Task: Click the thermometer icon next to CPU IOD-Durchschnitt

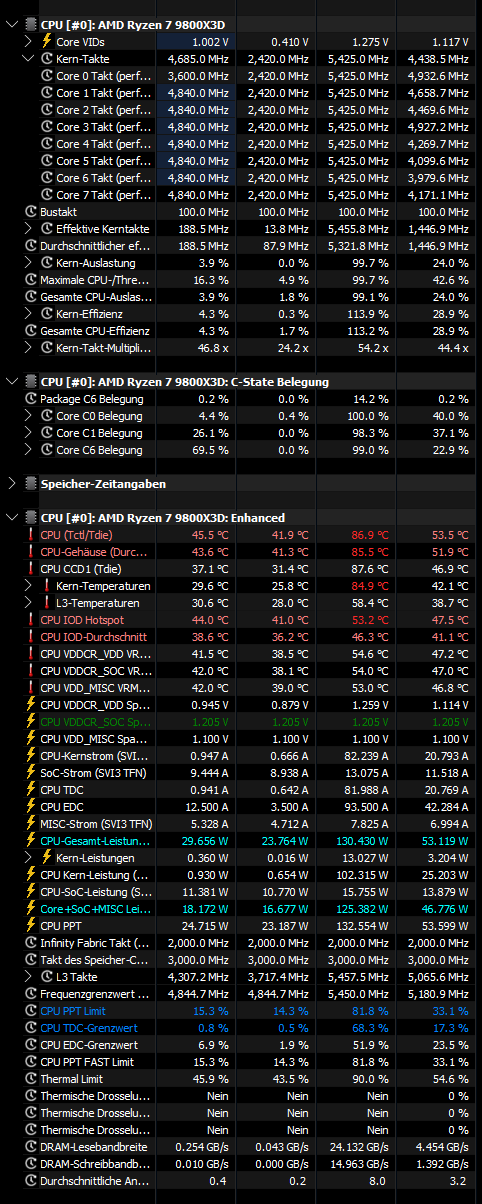Action: (x=31, y=637)
